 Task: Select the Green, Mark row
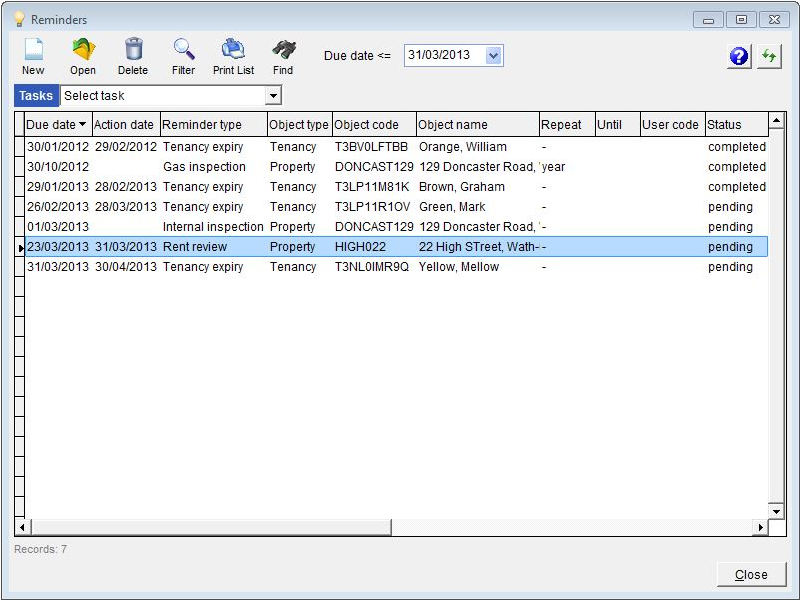pos(396,207)
